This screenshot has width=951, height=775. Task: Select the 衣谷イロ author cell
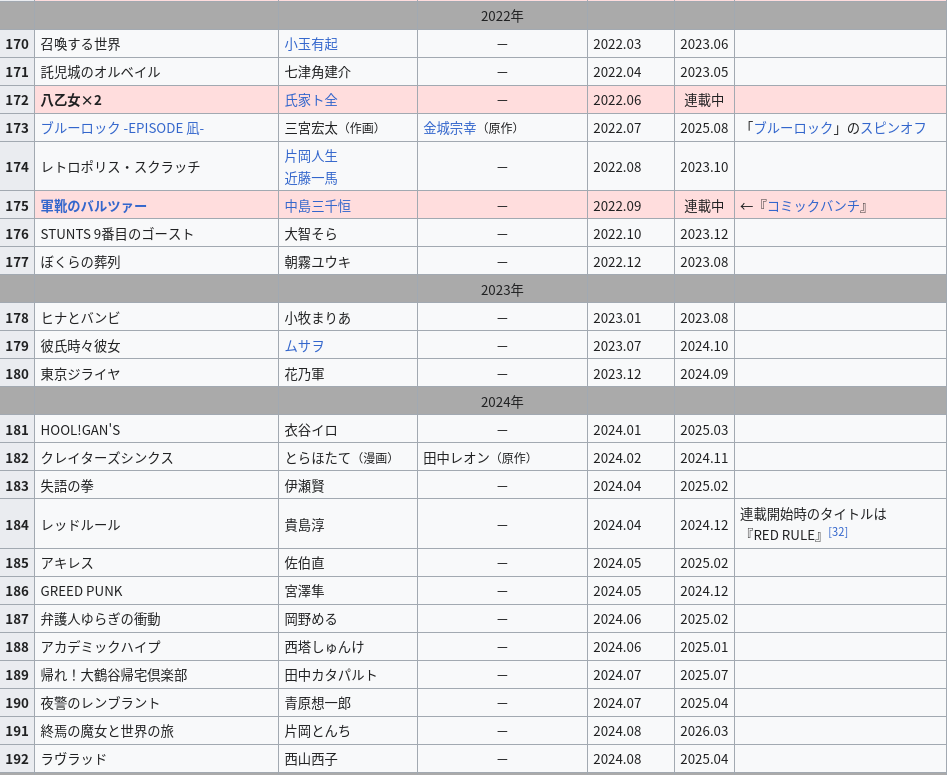point(348,430)
